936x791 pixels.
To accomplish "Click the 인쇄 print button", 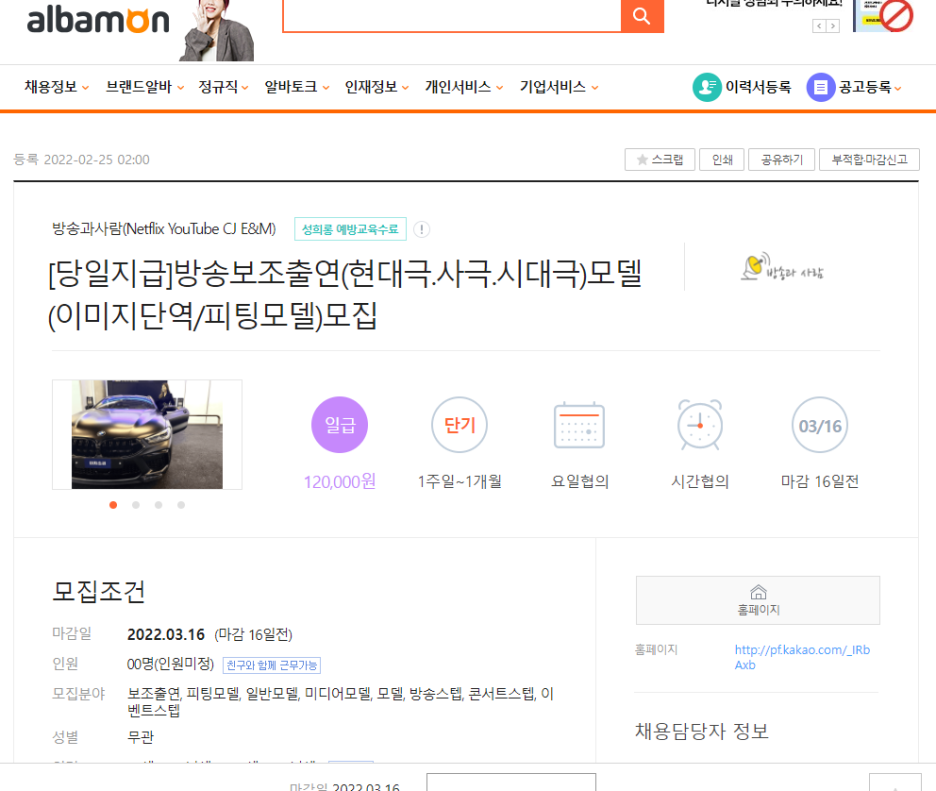I will [722, 159].
